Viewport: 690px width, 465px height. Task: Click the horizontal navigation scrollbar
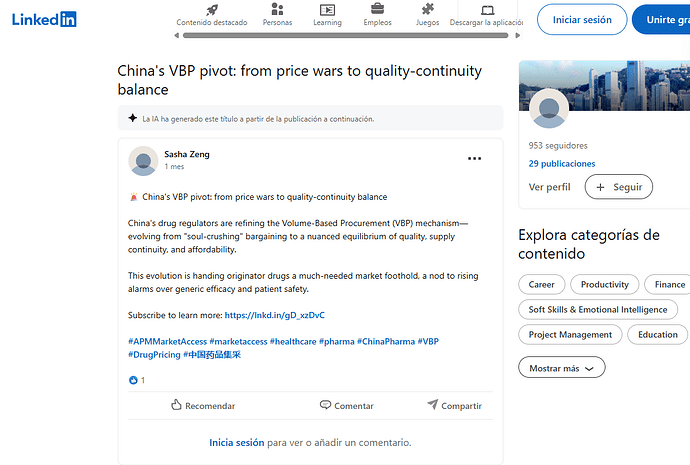click(x=345, y=36)
